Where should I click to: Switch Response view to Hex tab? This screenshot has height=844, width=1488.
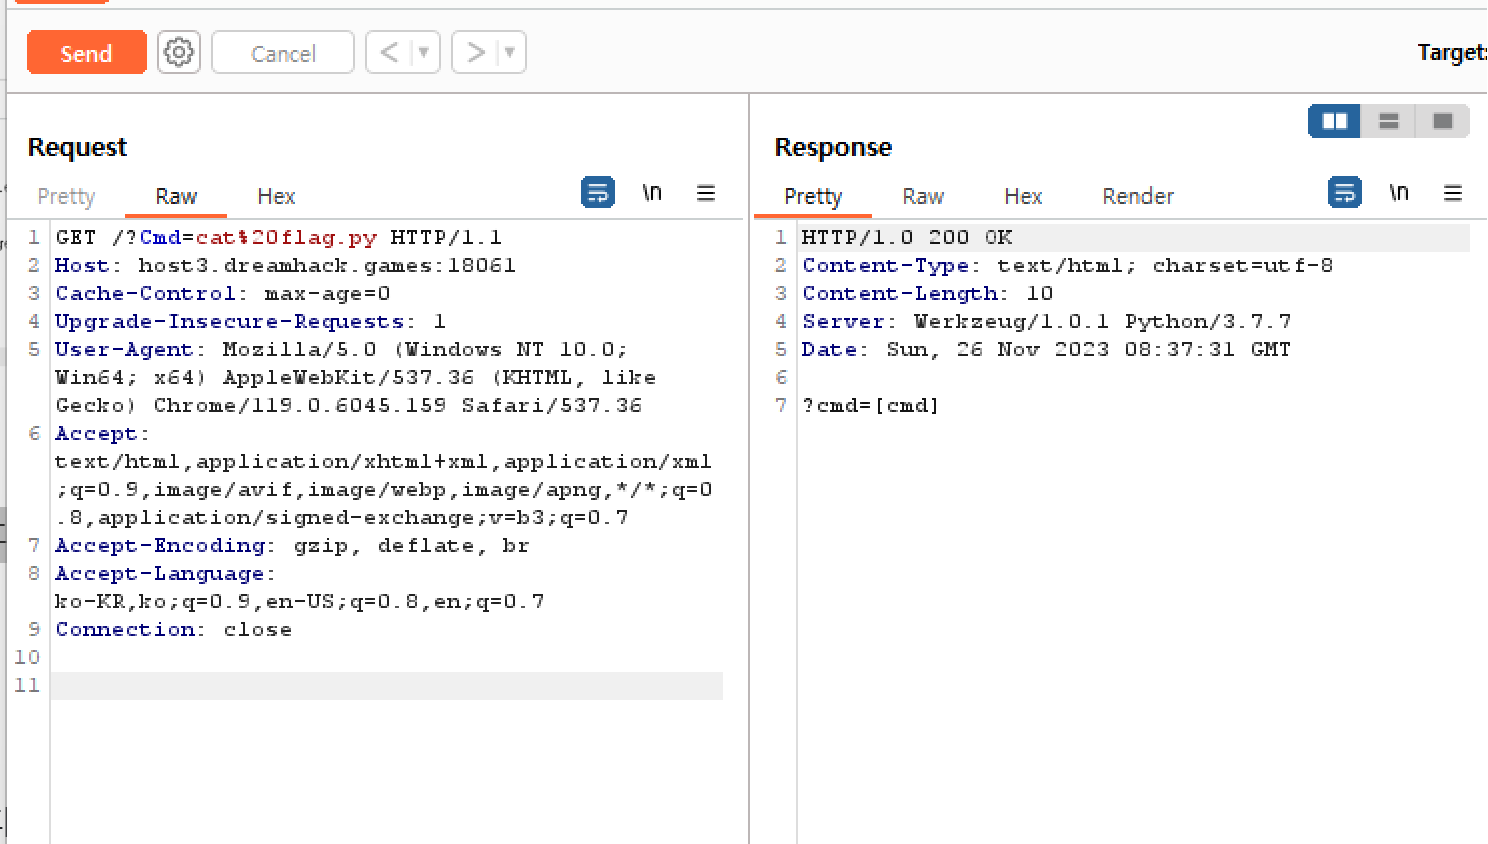point(1023,196)
